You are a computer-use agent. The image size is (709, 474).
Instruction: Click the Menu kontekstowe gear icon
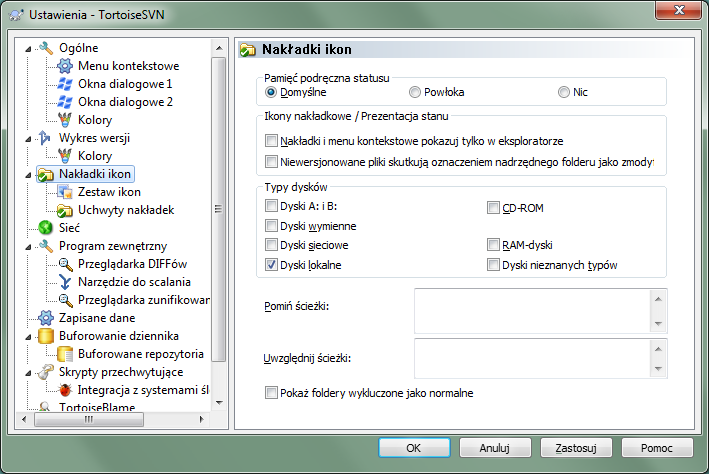click(65, 66)
